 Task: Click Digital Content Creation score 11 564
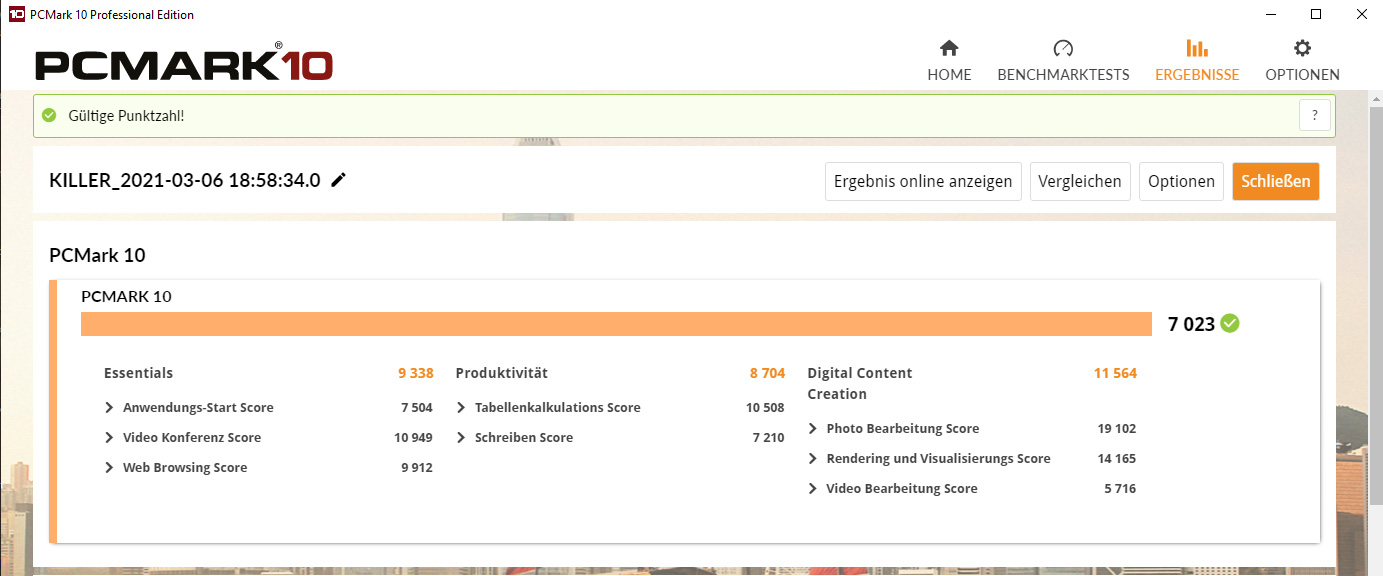tap(1115, 373)
